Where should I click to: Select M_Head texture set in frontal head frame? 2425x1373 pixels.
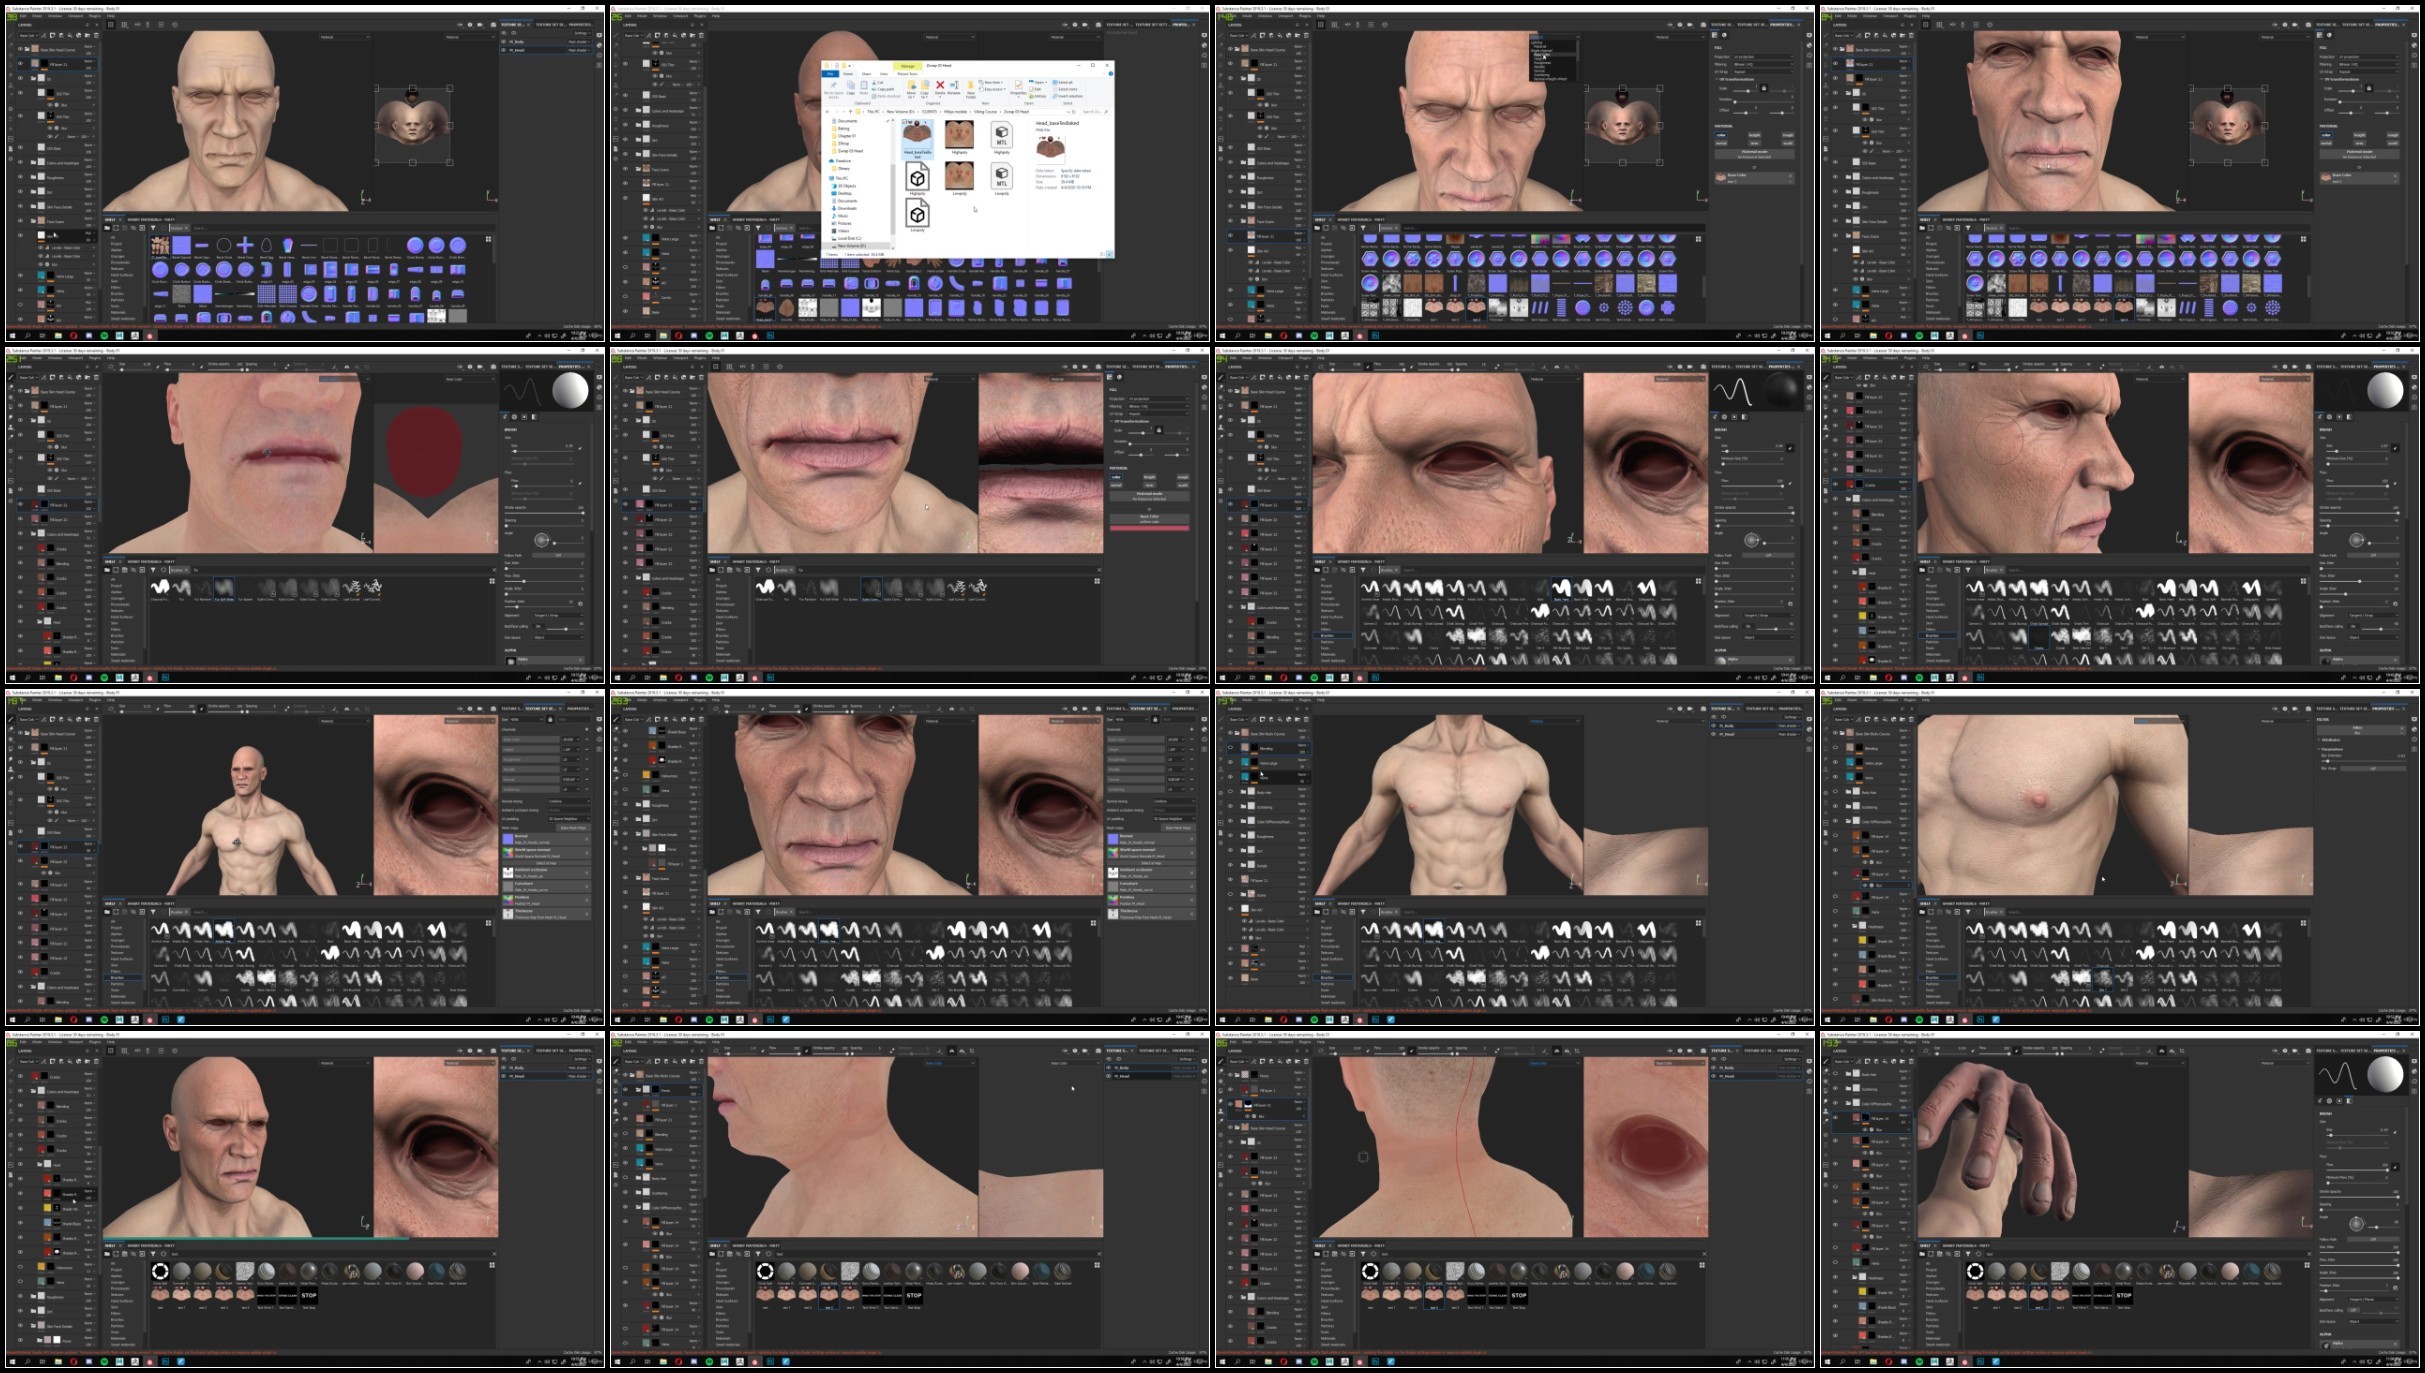pyautogui.click(x=546, y=50)
